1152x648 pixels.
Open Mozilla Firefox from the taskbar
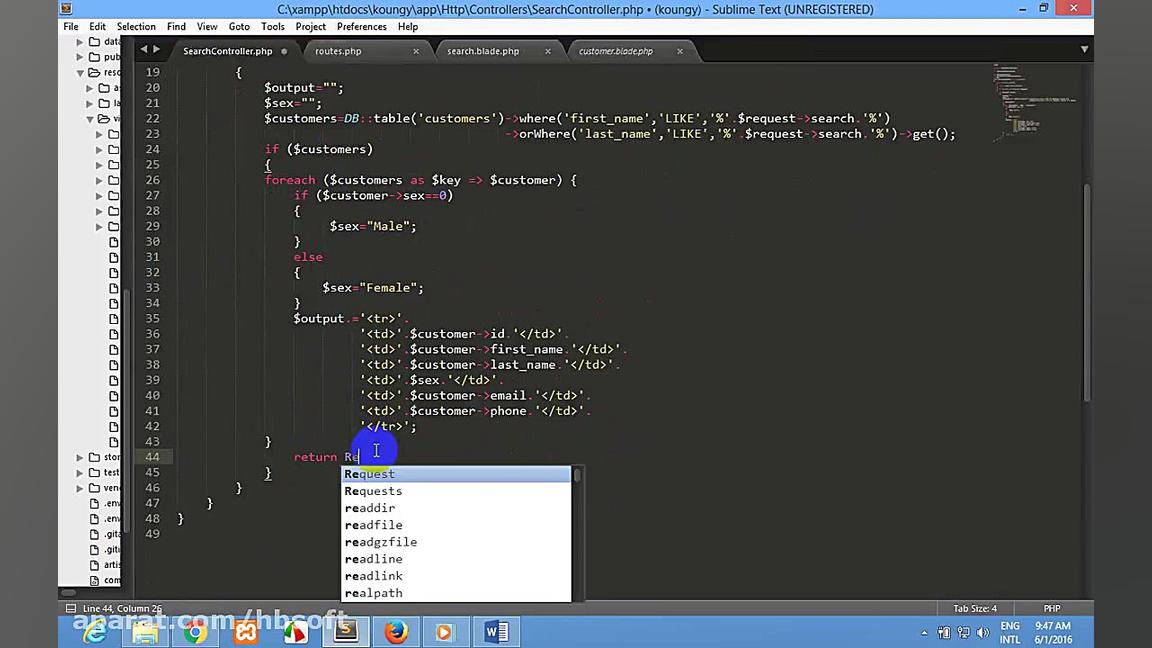pyautogui.click(x=395, y=631)
